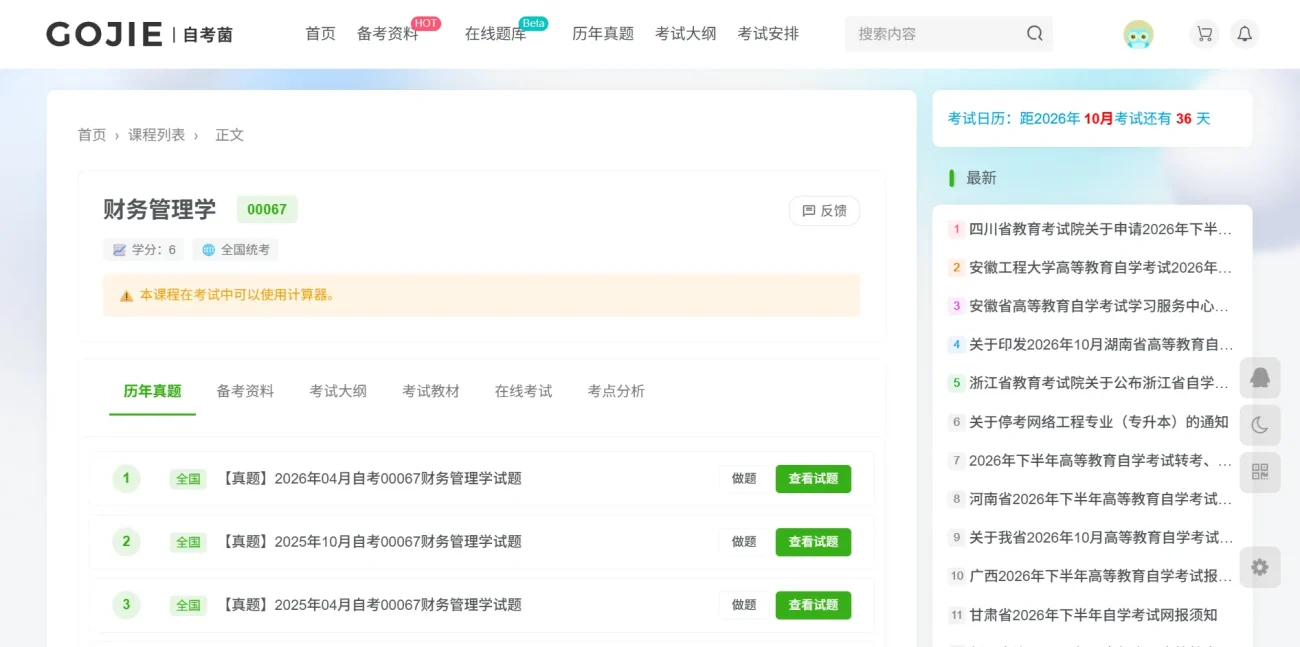The height and width of the screenshot is (647, 1300).
Task: Open the notifications bell
Action: [x=1244, y=34]
